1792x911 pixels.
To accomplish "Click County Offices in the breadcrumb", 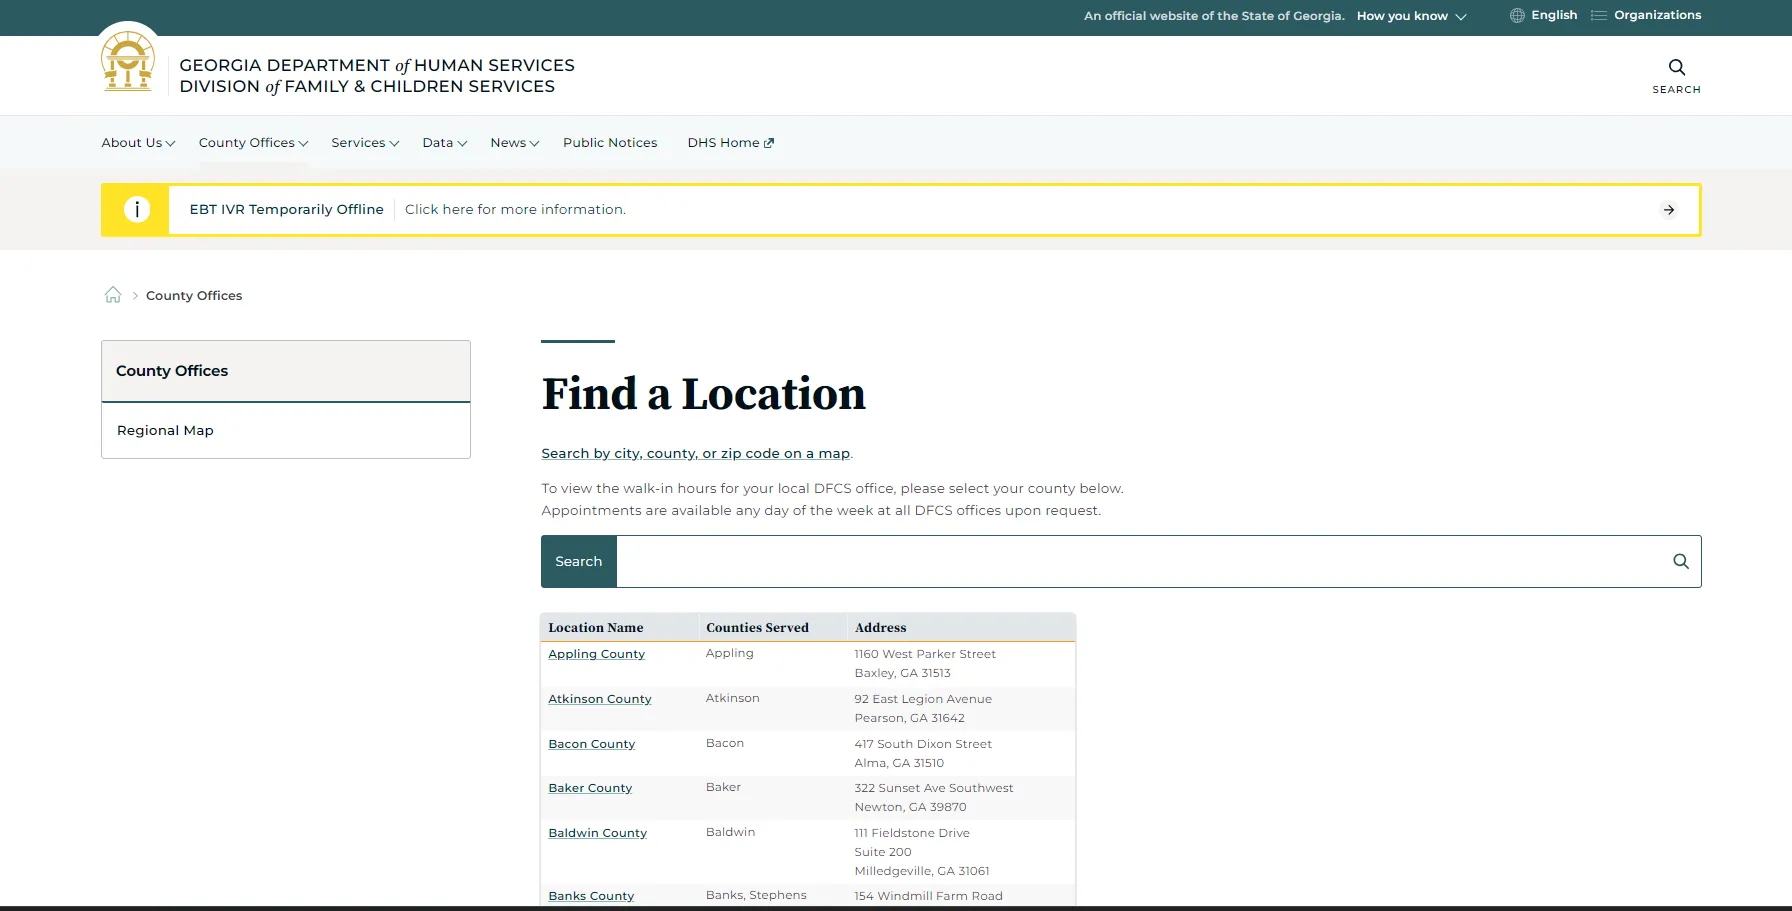I will point(194,295).
